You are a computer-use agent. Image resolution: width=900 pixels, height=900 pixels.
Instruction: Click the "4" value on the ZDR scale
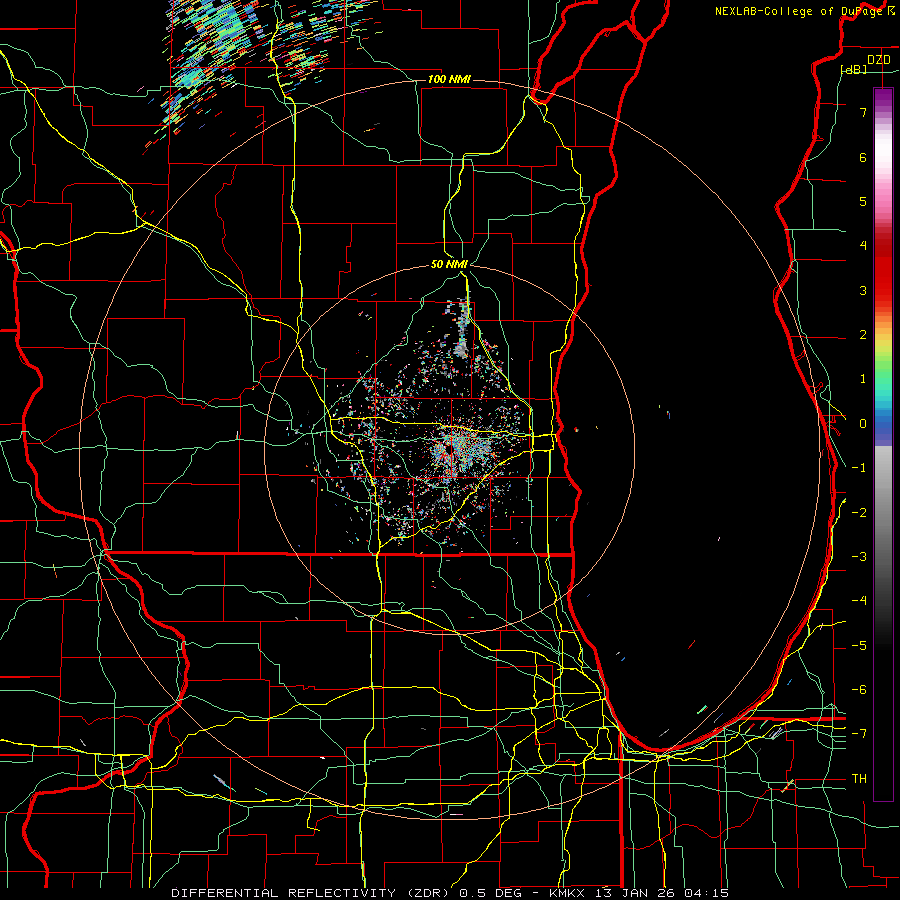click(x=863, y=246)
